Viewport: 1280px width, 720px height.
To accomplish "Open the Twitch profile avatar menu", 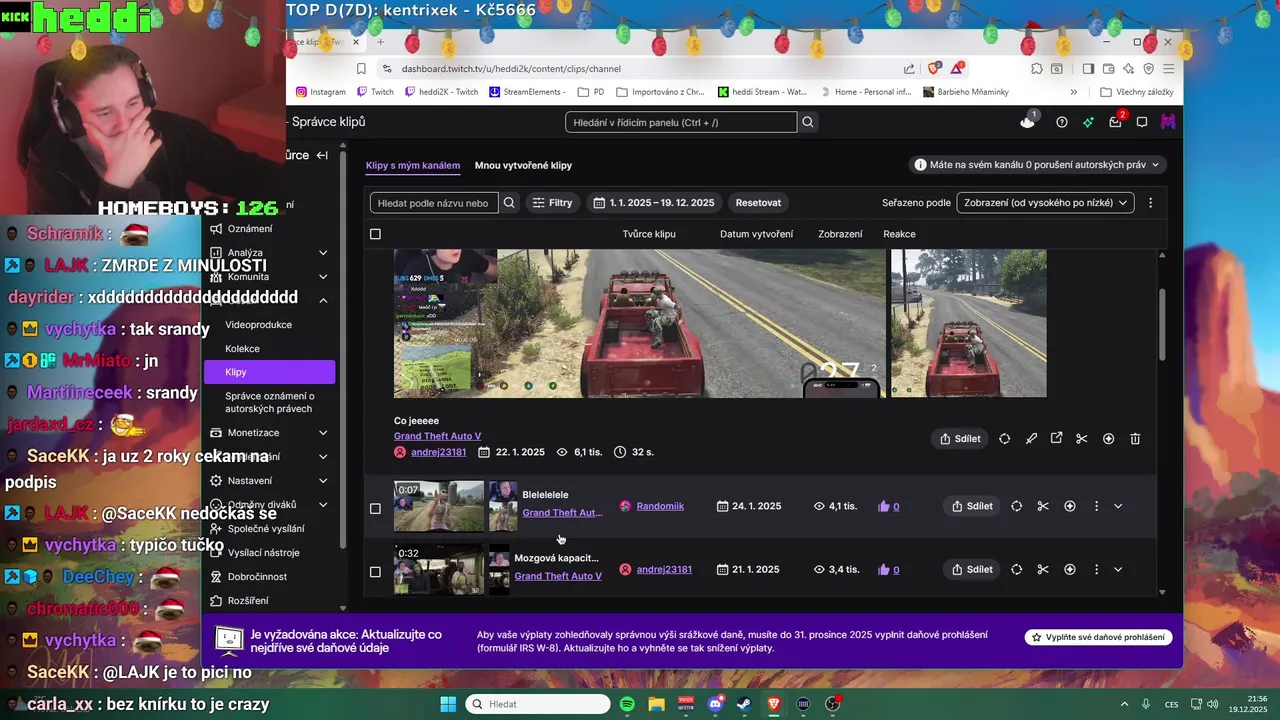I will coord(1167,122).
